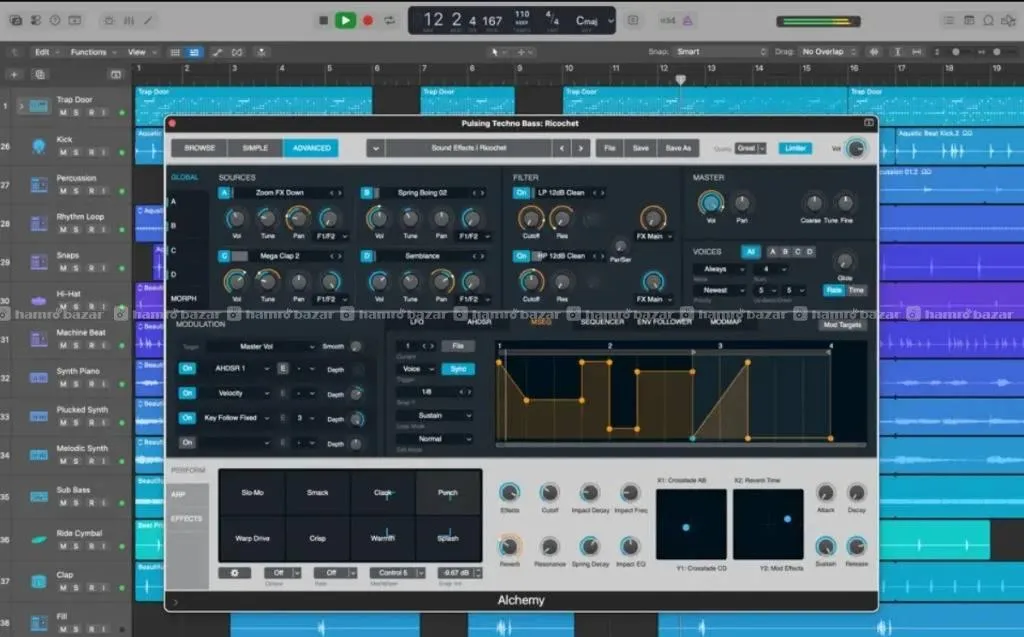Select the Trap Door track instrument icon
Image resolution: width=1024 pixels, height=637 pixels.
39,105
